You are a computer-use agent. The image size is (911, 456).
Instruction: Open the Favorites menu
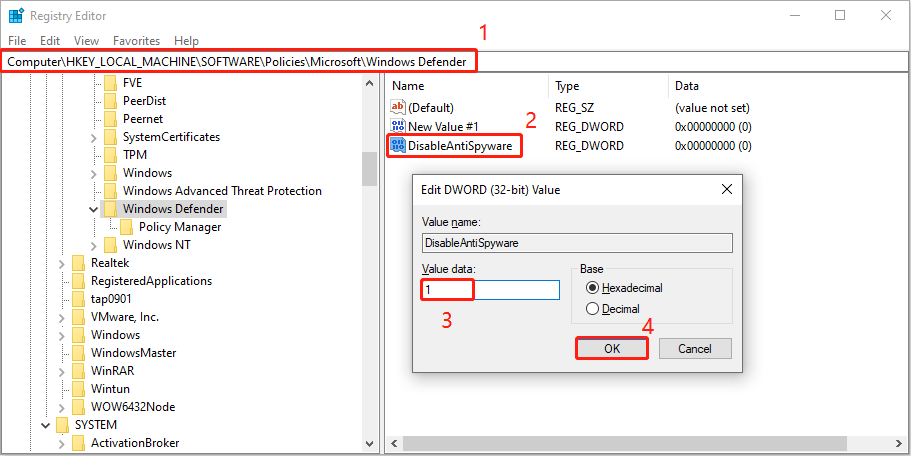click(137, 41)
